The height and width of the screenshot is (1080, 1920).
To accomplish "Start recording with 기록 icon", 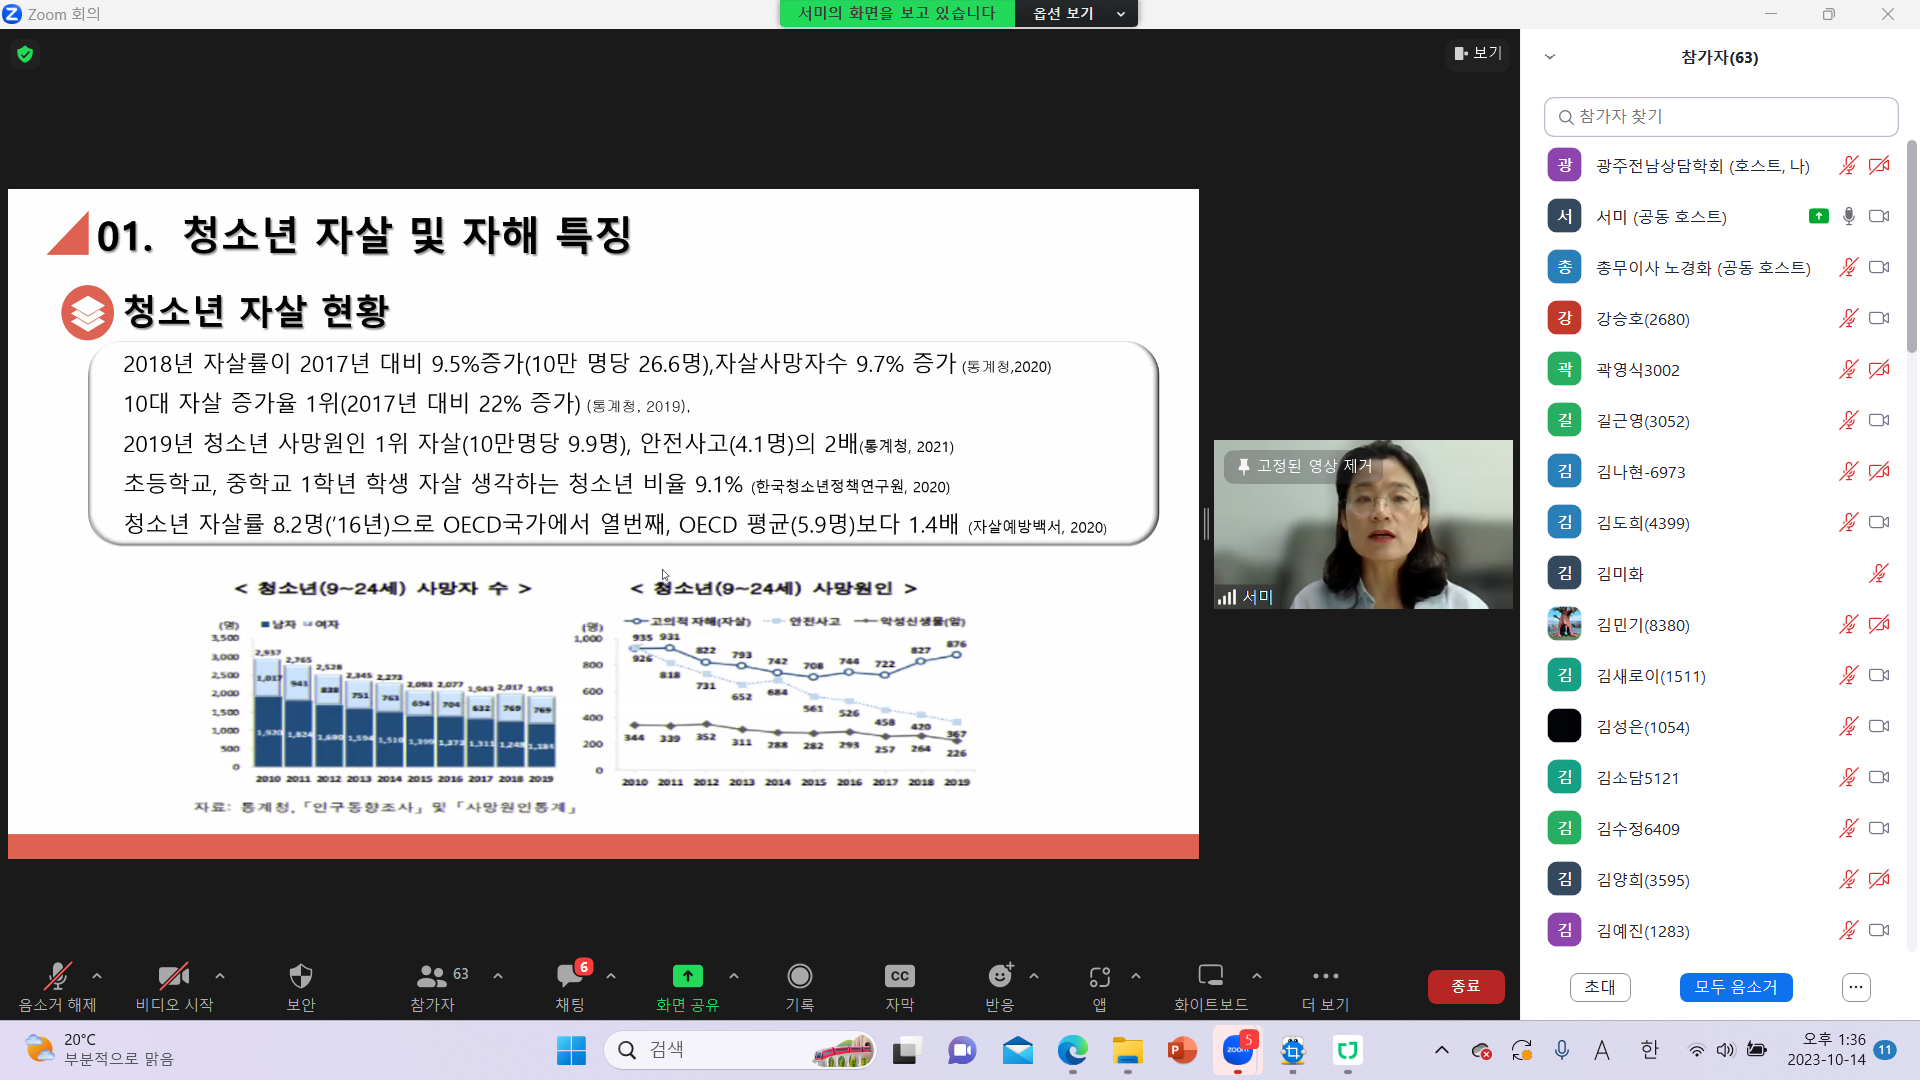I will coord(799,976).
